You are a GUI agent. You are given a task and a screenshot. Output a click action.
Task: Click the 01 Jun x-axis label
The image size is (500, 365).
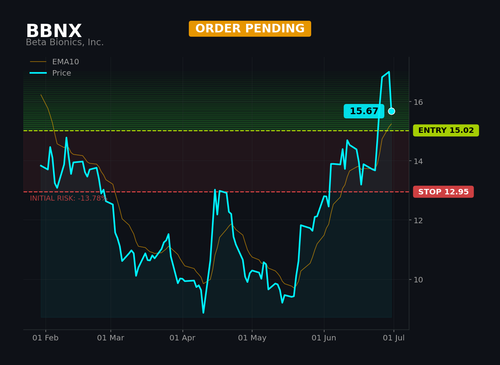pyautogui.click(x=324, y=338)
